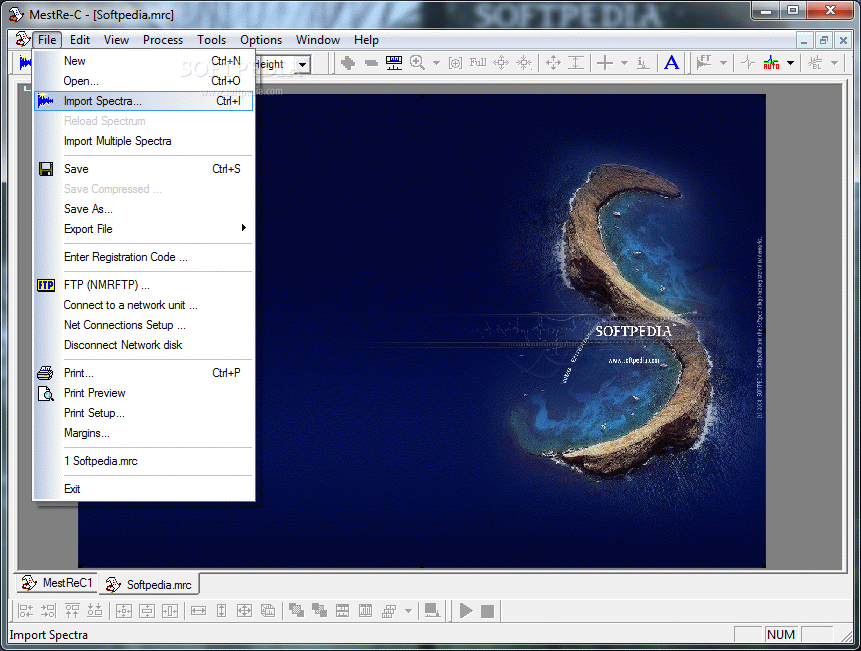Open Print Preview menu entry
861x651 pixels.
pos(143,393)
